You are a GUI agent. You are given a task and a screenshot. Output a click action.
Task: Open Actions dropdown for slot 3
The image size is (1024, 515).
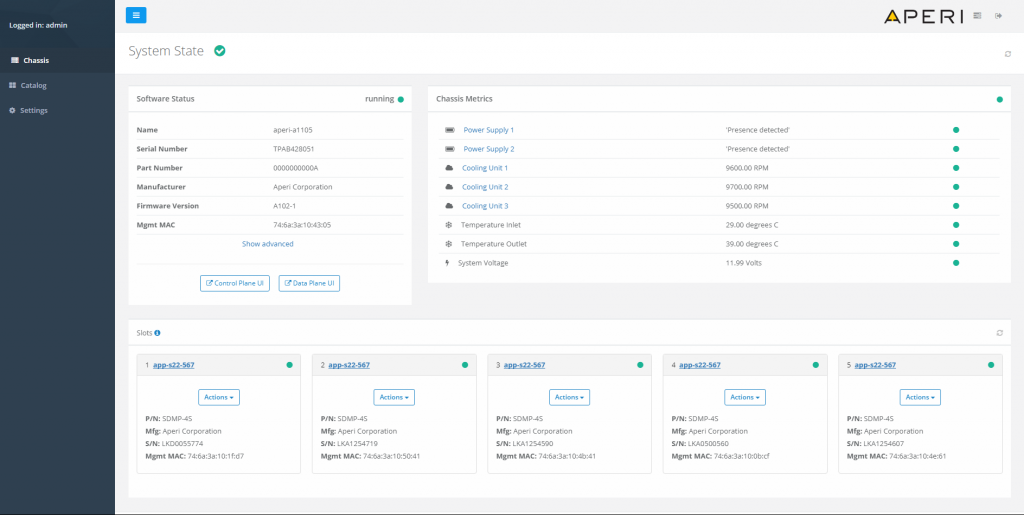(569, 397)
